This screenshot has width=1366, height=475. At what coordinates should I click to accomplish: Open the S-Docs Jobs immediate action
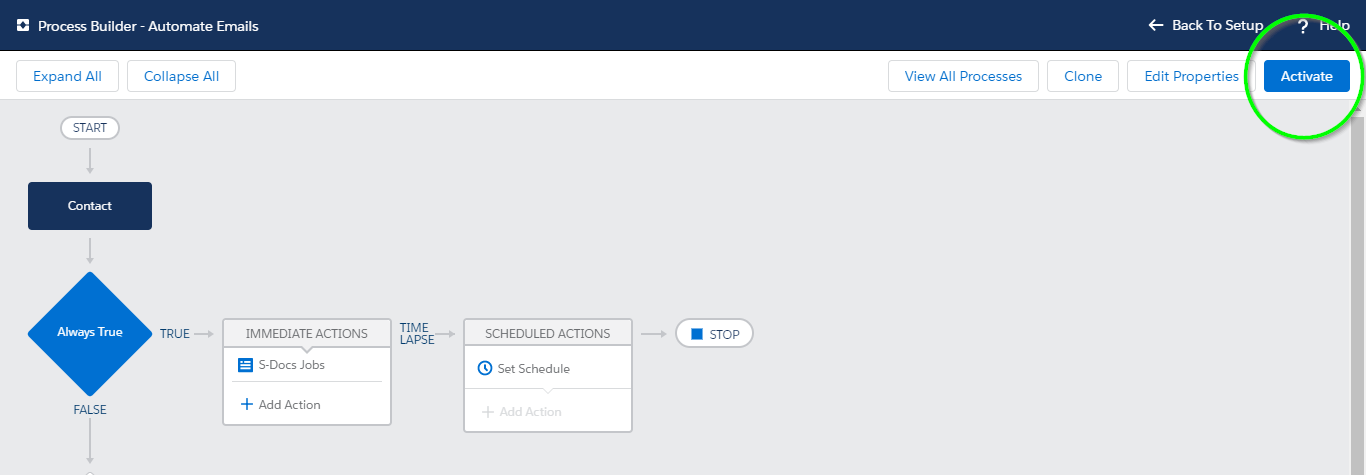click(292, 365)
